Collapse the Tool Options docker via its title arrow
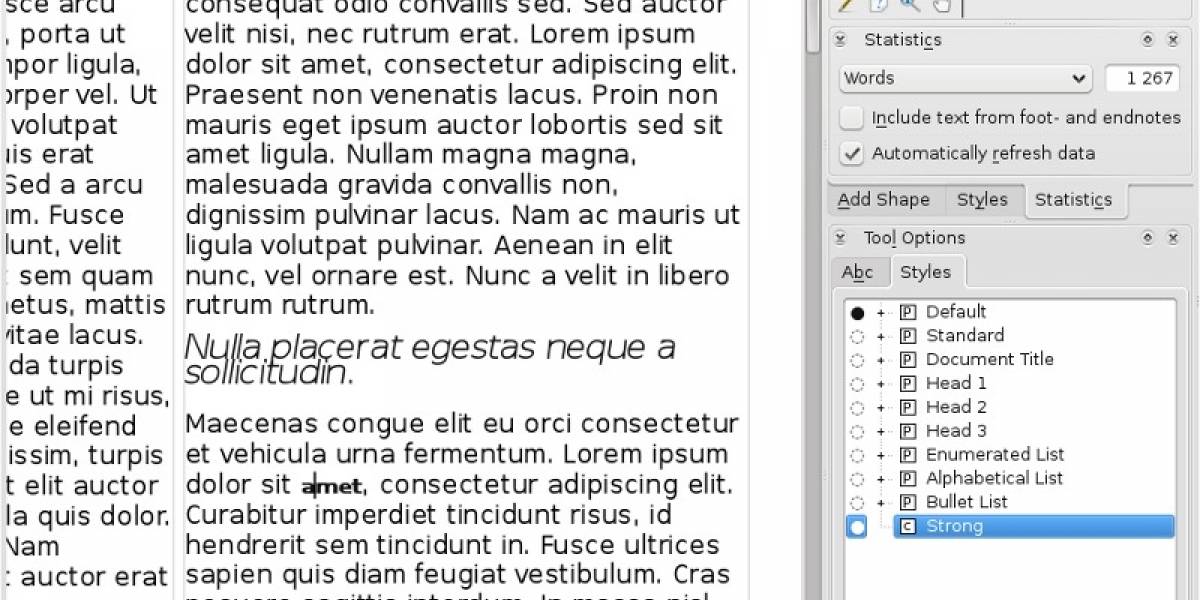This screenshot has height=600, width=1200. (x=841, y=238)
